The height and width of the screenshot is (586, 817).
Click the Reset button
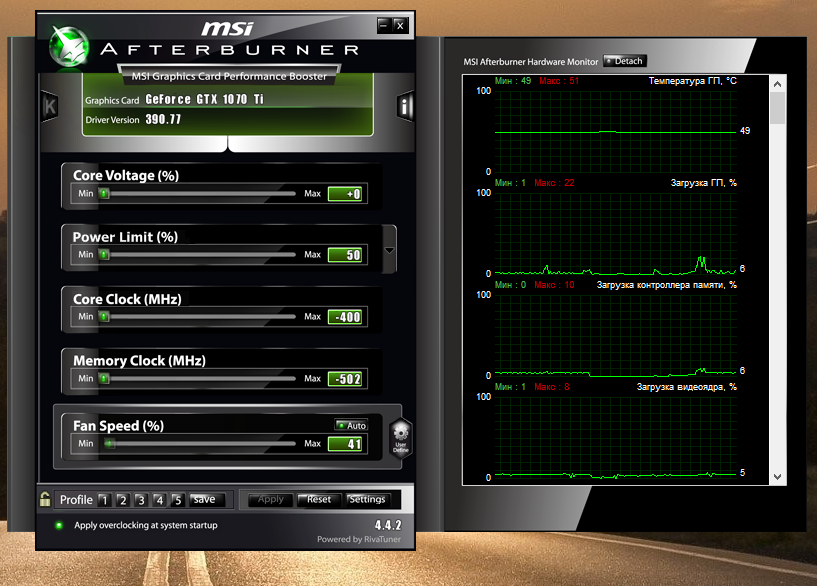pyautogui.click(x=318, y=500)
